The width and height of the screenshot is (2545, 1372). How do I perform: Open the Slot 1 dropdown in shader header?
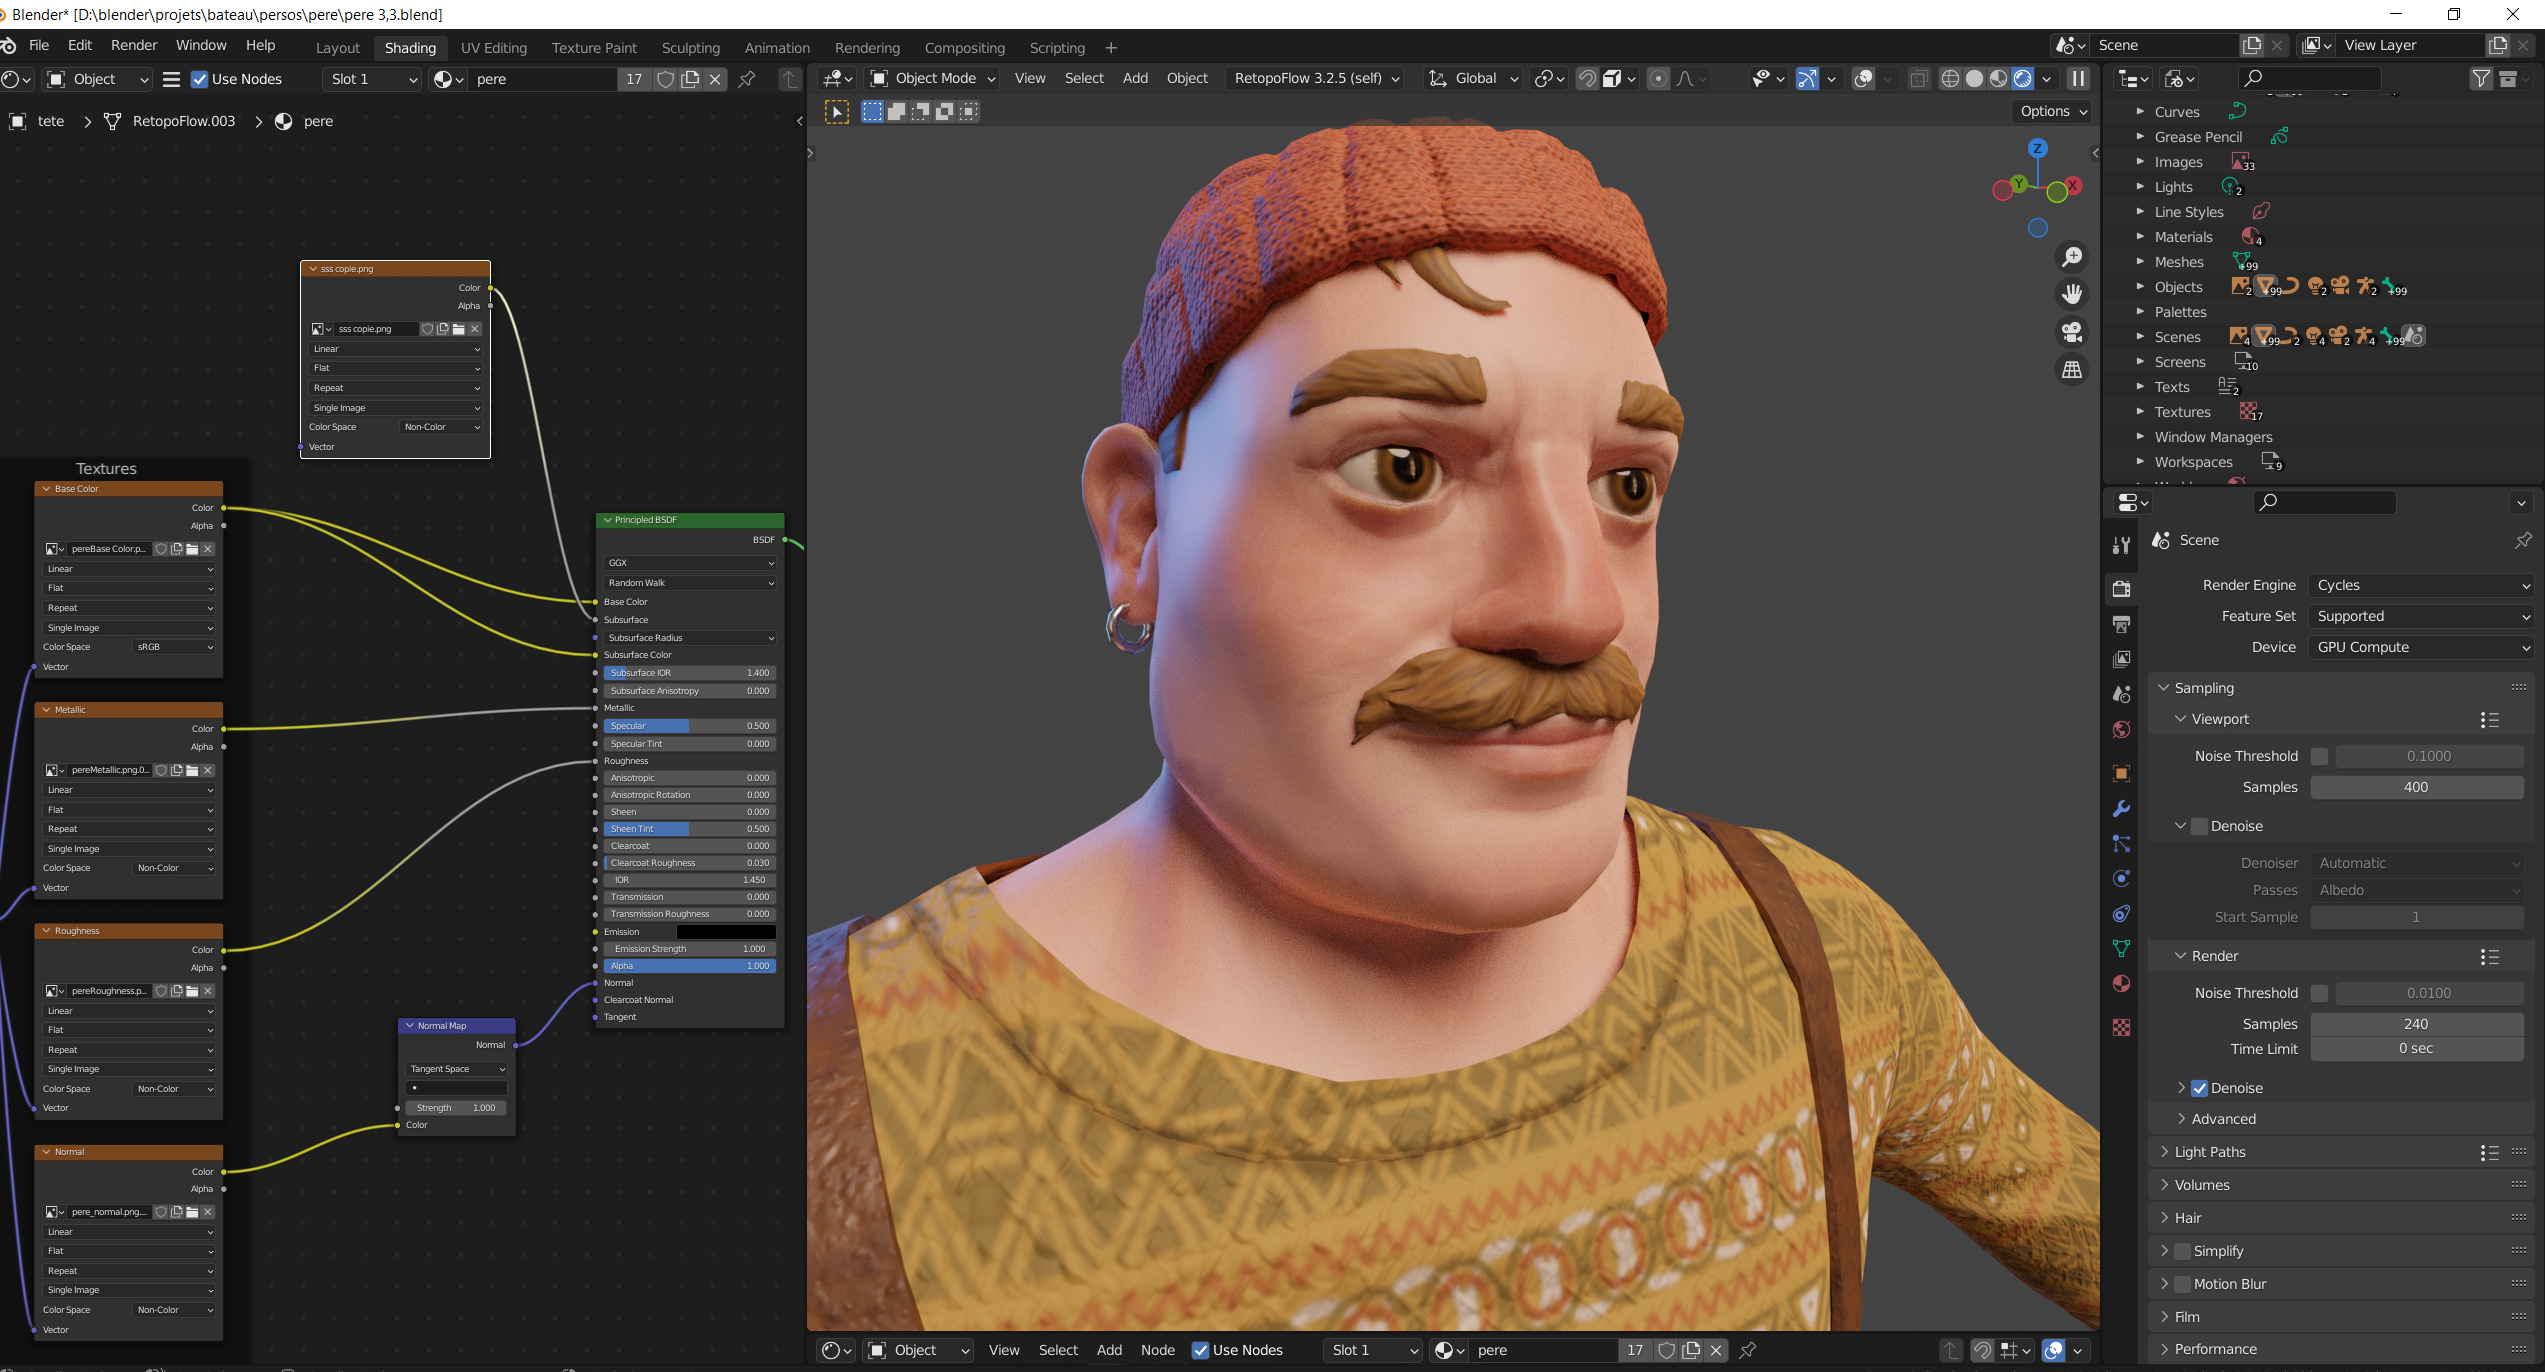click(372, 79)
